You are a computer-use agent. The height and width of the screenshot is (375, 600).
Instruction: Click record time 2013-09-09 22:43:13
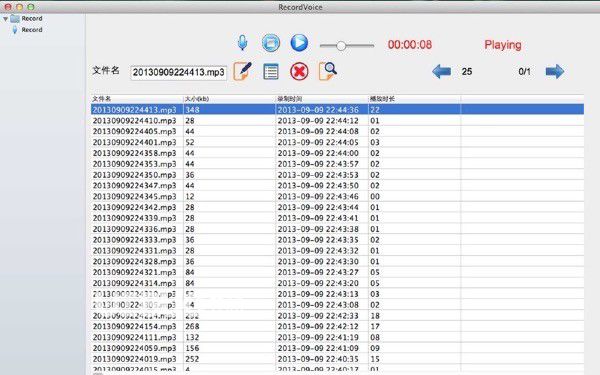coord(318,294)
